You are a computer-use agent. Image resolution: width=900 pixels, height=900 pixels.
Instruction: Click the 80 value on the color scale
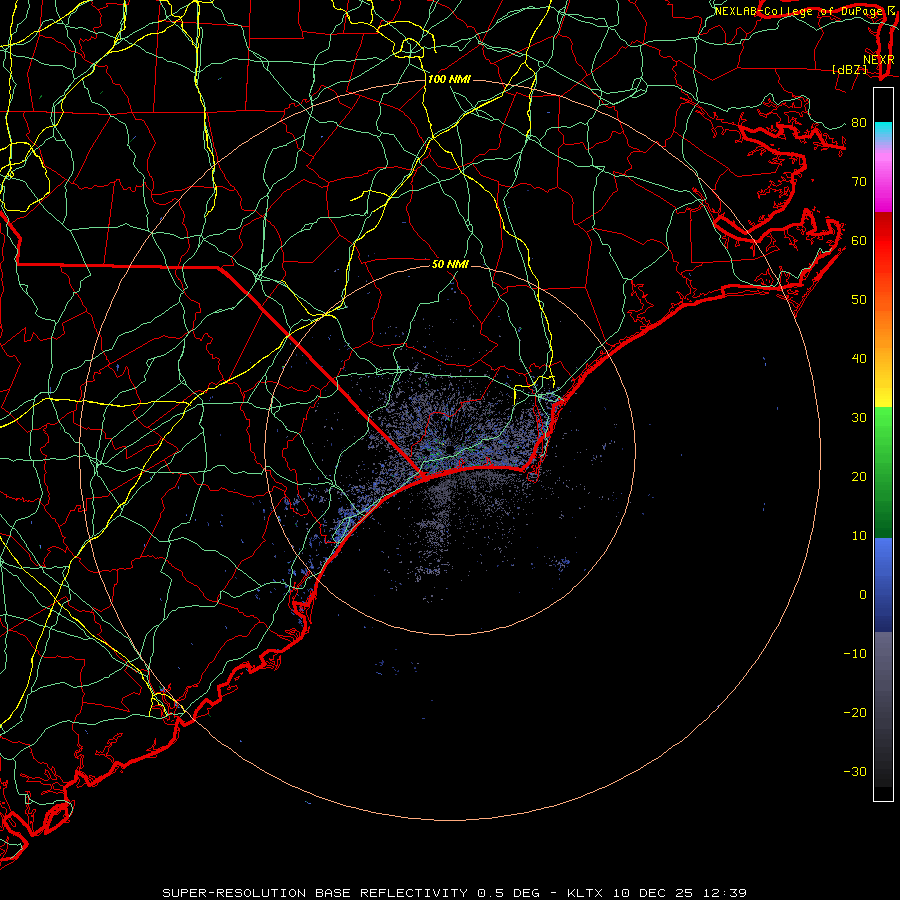tap(859, 122)
